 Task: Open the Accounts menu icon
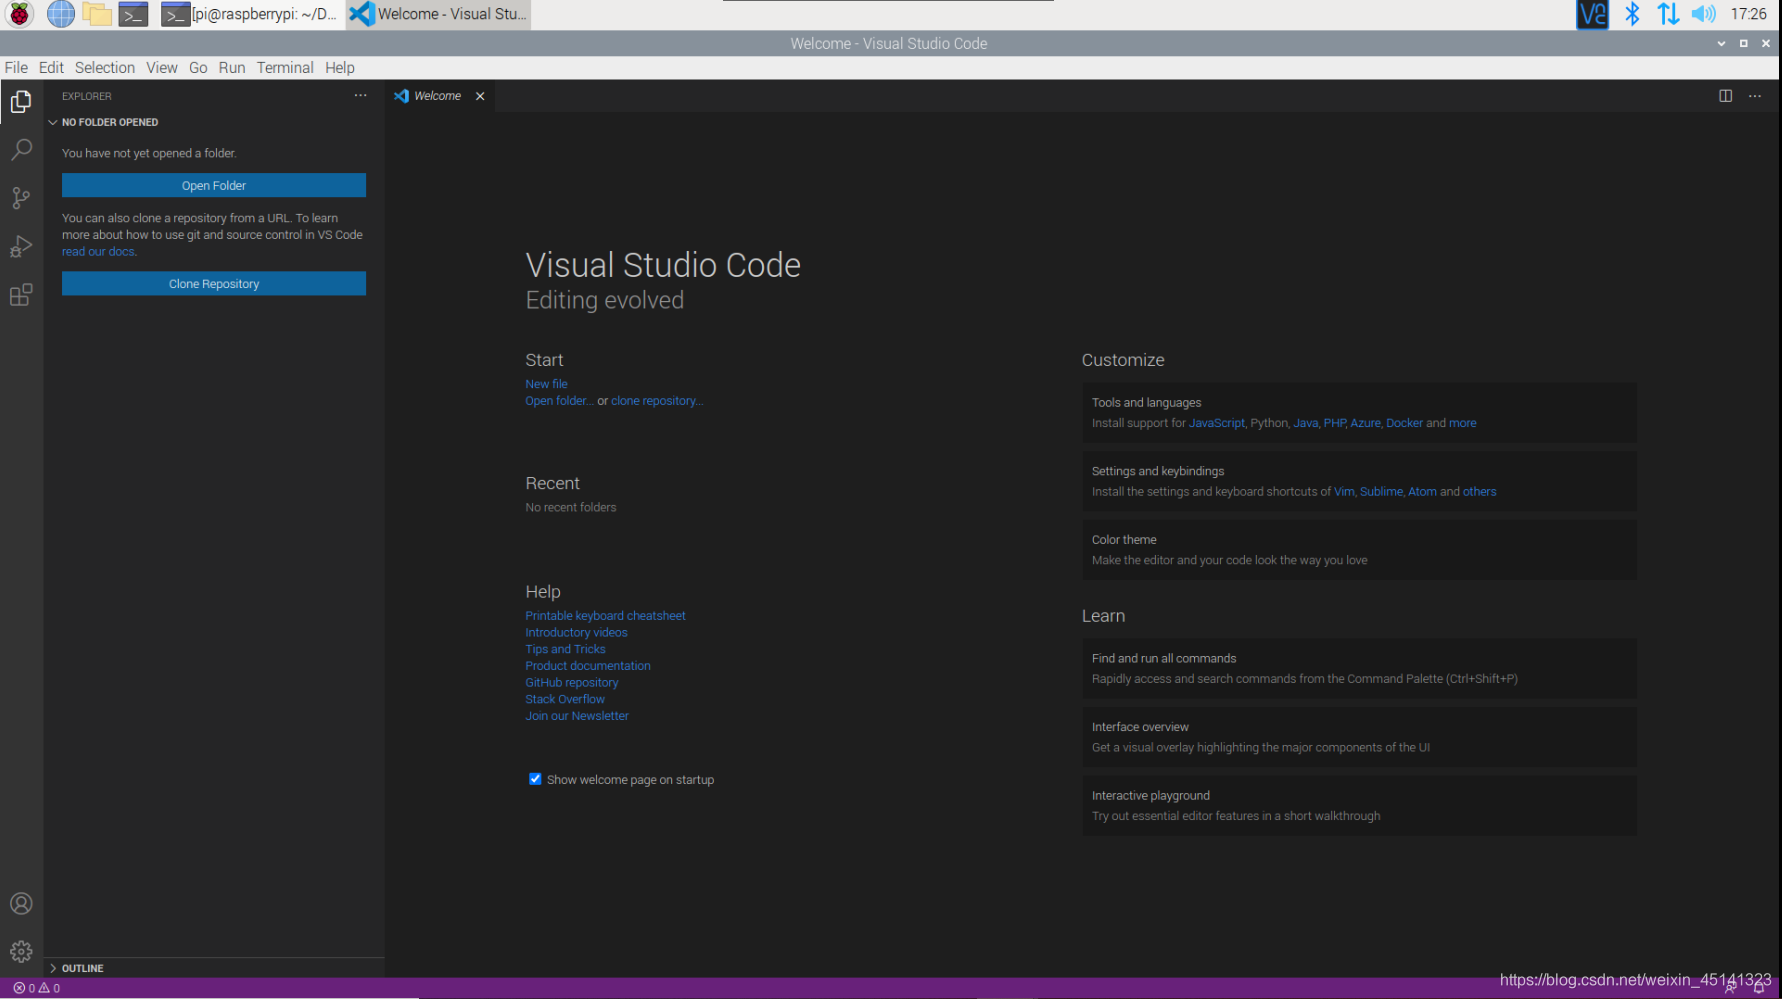21,904
